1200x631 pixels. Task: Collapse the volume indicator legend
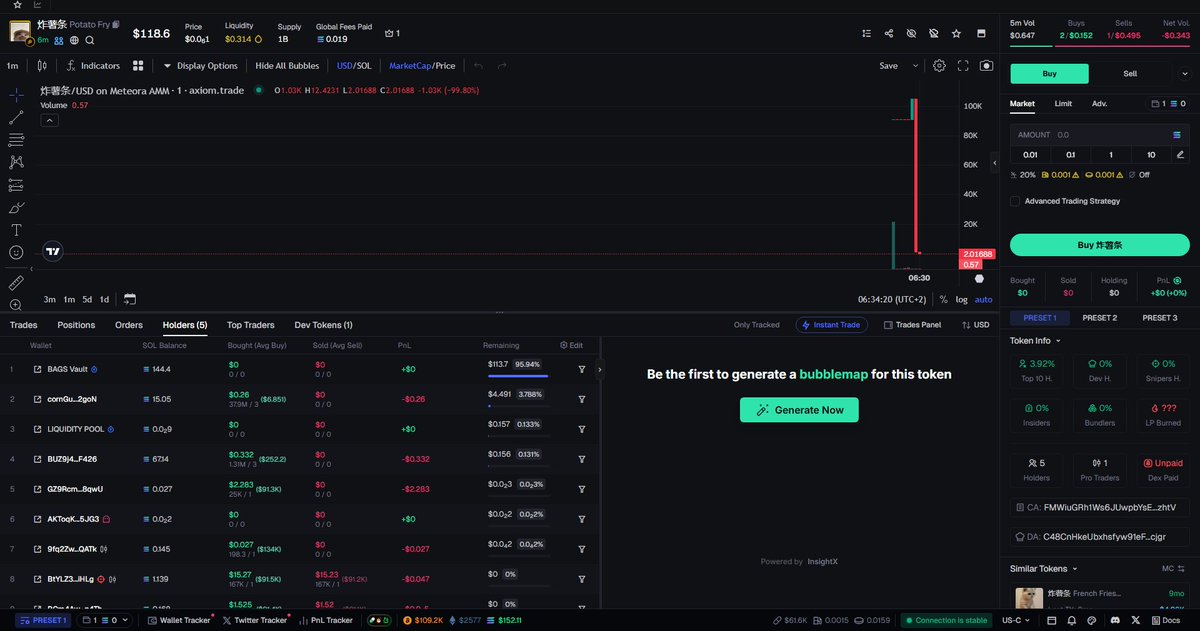point(49,120)
